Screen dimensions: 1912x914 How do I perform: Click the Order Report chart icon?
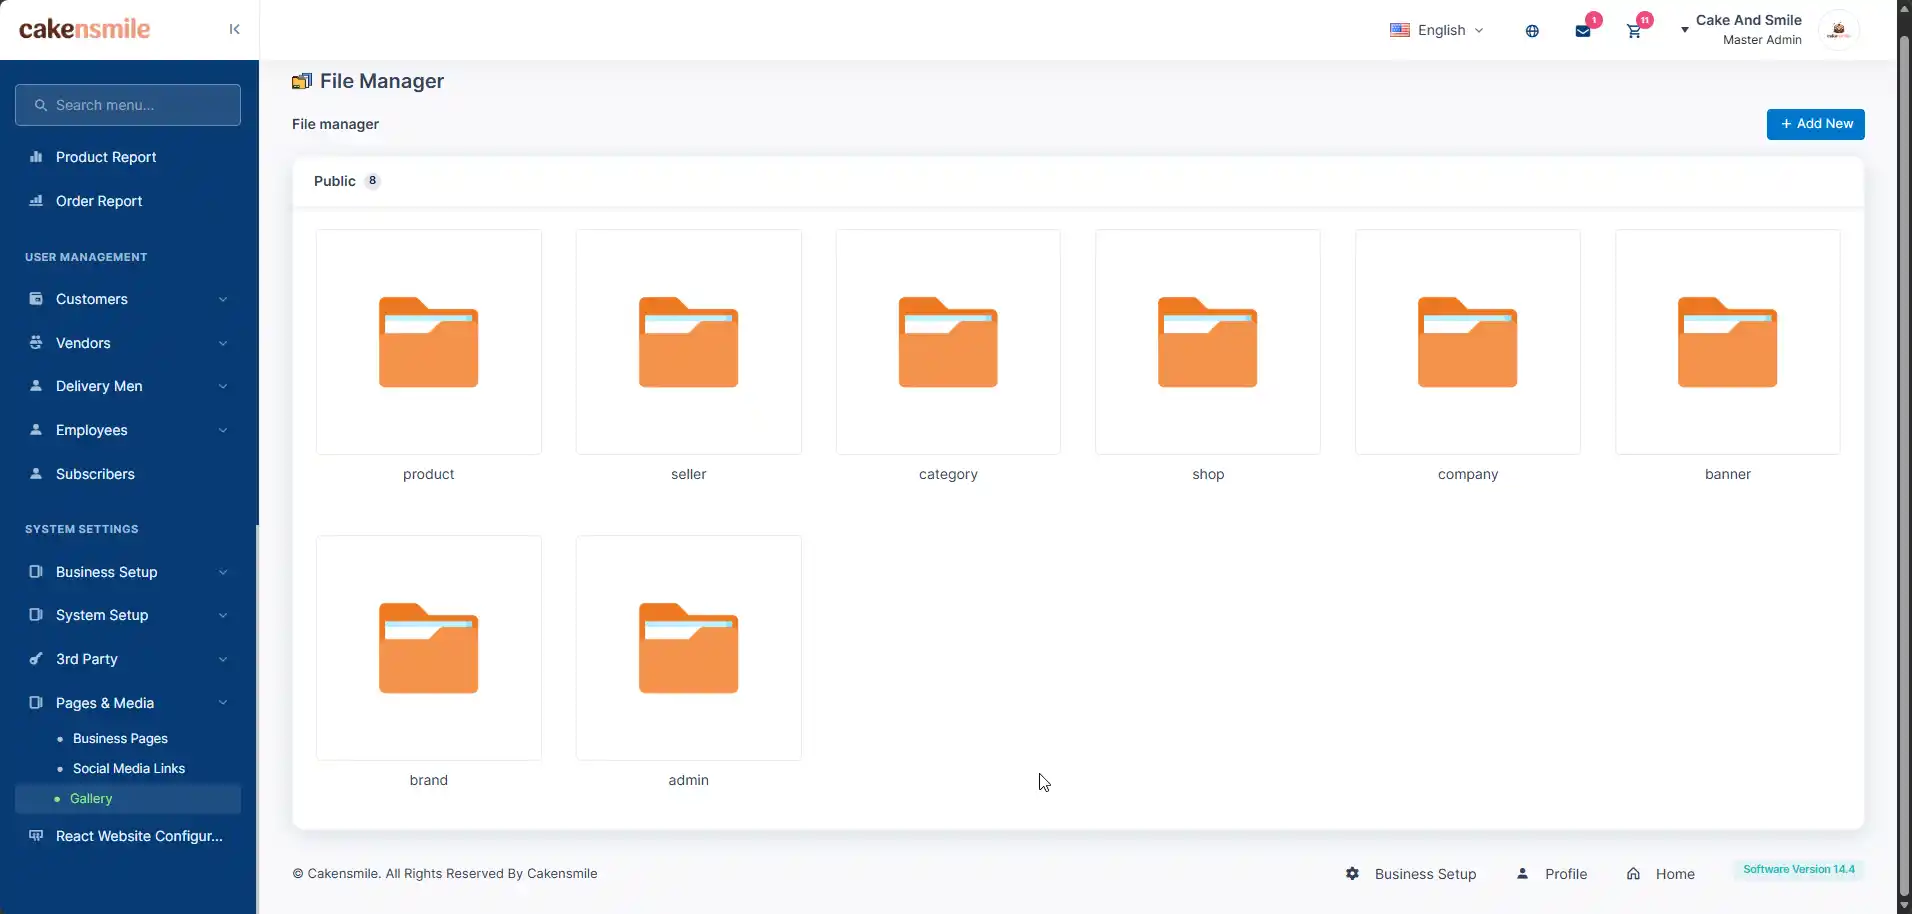click(x=36, y=201)
